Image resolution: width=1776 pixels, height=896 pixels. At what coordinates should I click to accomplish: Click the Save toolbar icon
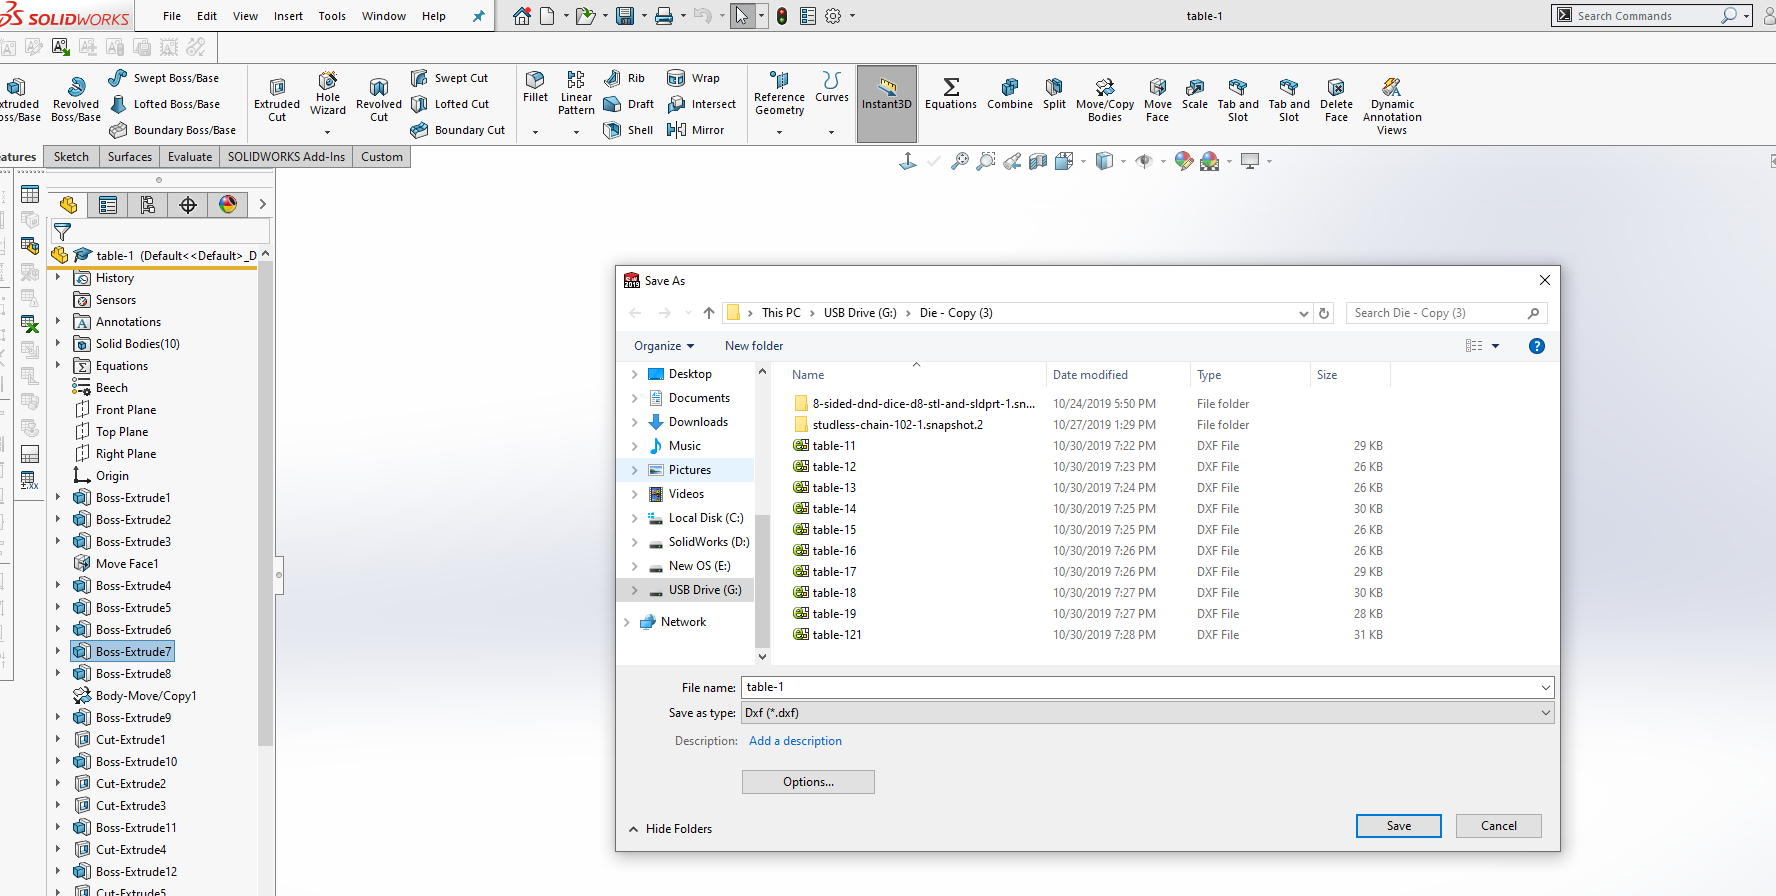(x=625, y=16)
